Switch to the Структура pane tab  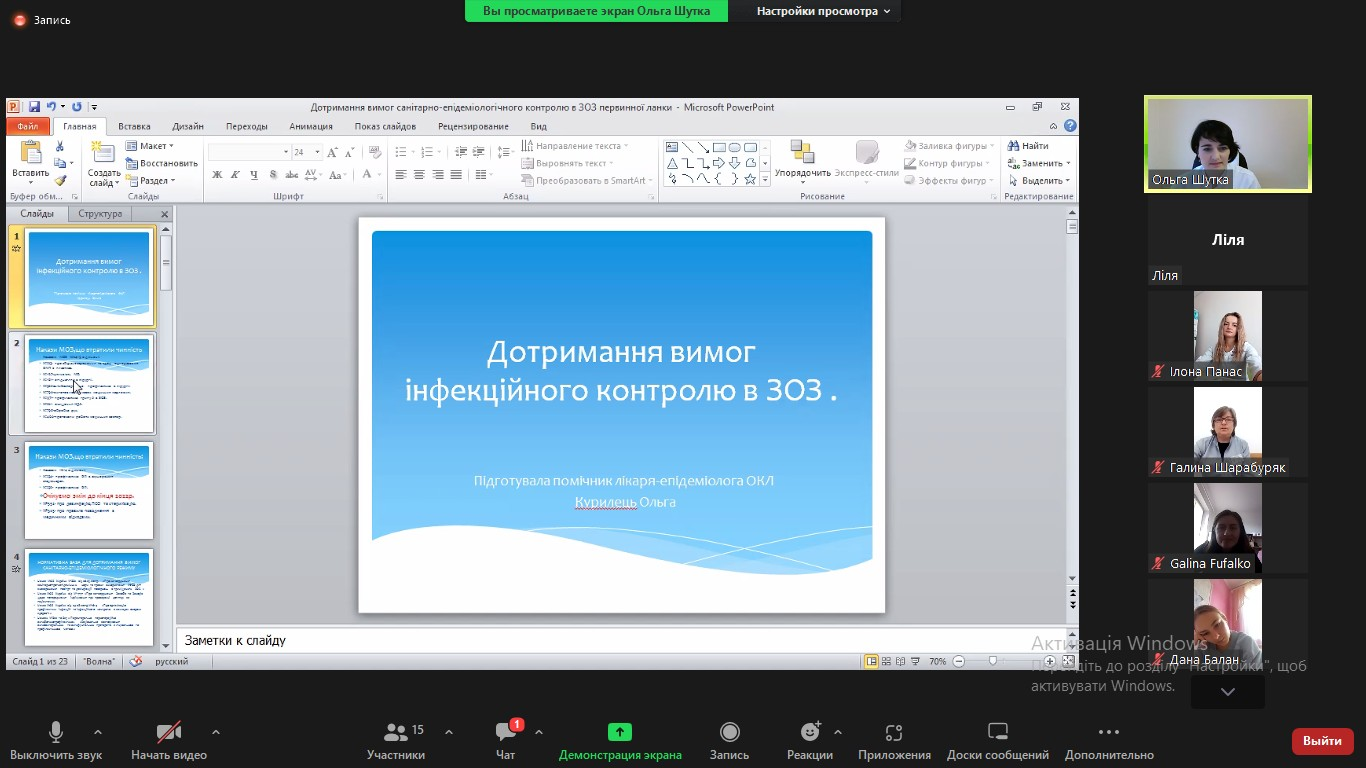[x=100, y=214]
